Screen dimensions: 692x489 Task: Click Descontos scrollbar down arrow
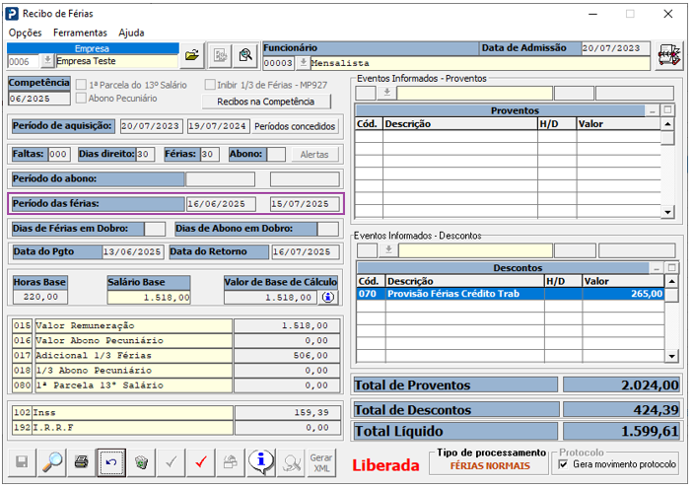coord(672,356)
